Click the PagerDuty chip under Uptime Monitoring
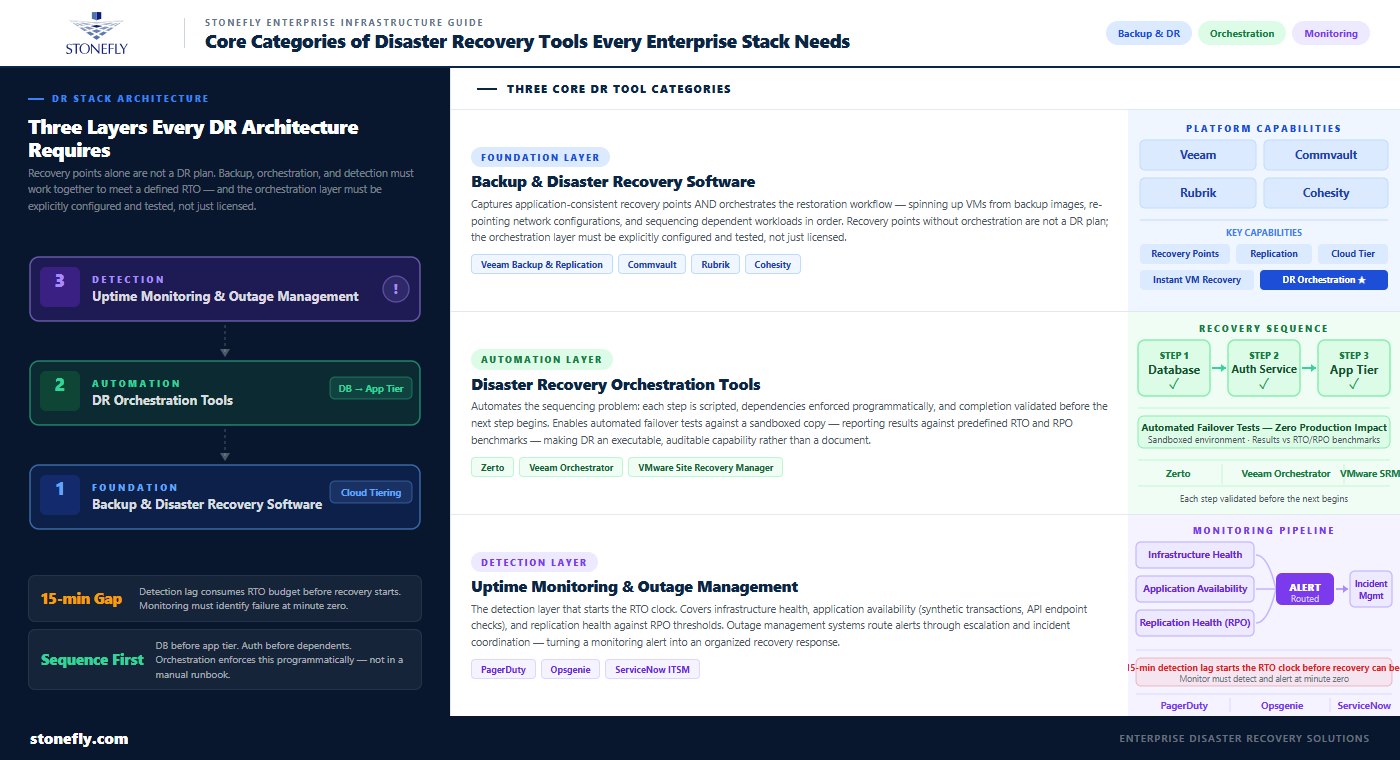The image size is (1400, 760). 503,670
